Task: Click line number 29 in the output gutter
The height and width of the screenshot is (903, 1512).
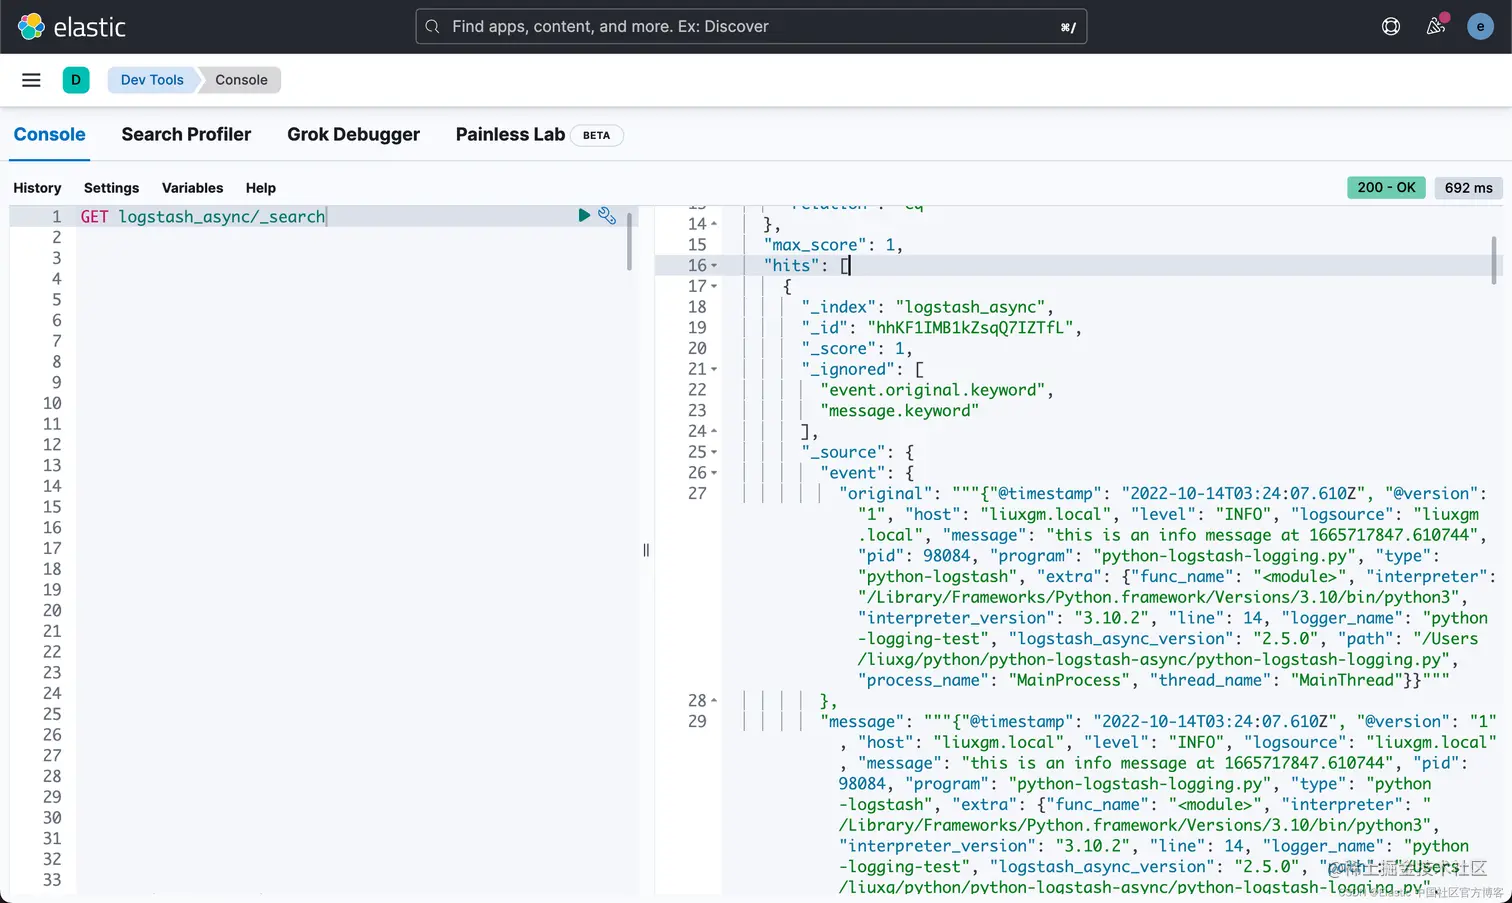Action: pos(697,721)
